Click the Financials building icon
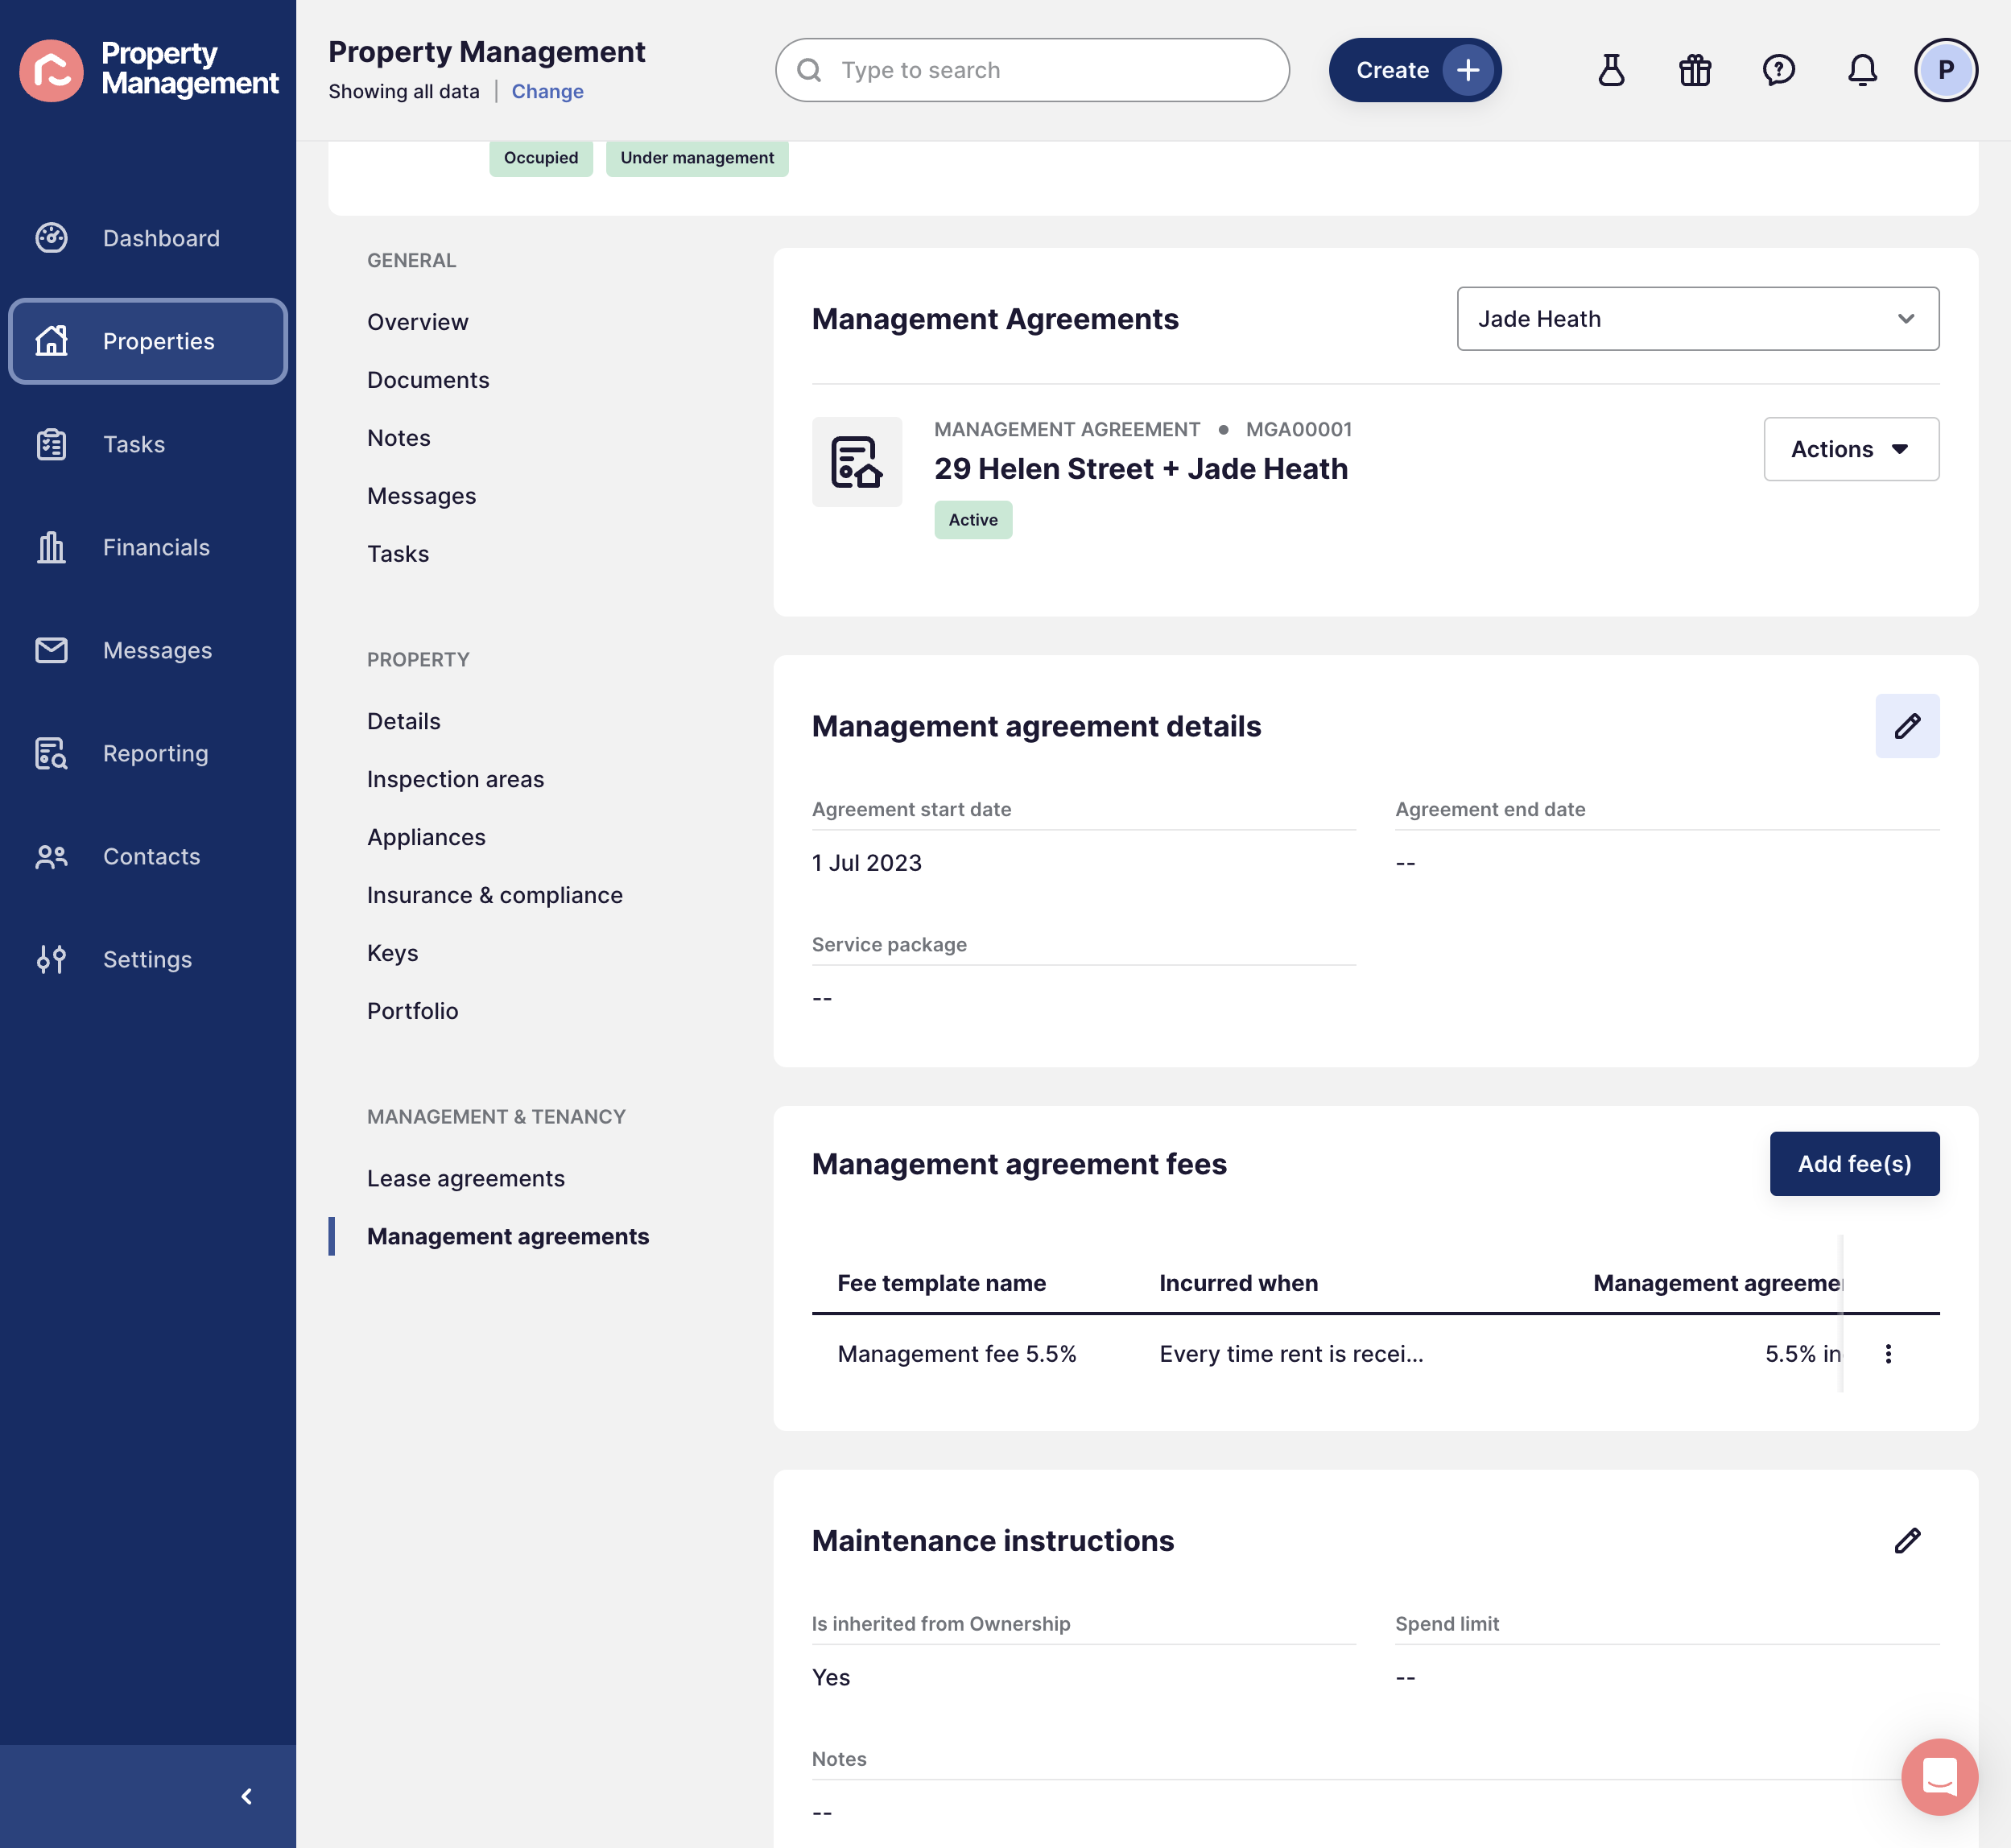The image size is (2011, 1848). pyautogui.click(x=52, y=547)
